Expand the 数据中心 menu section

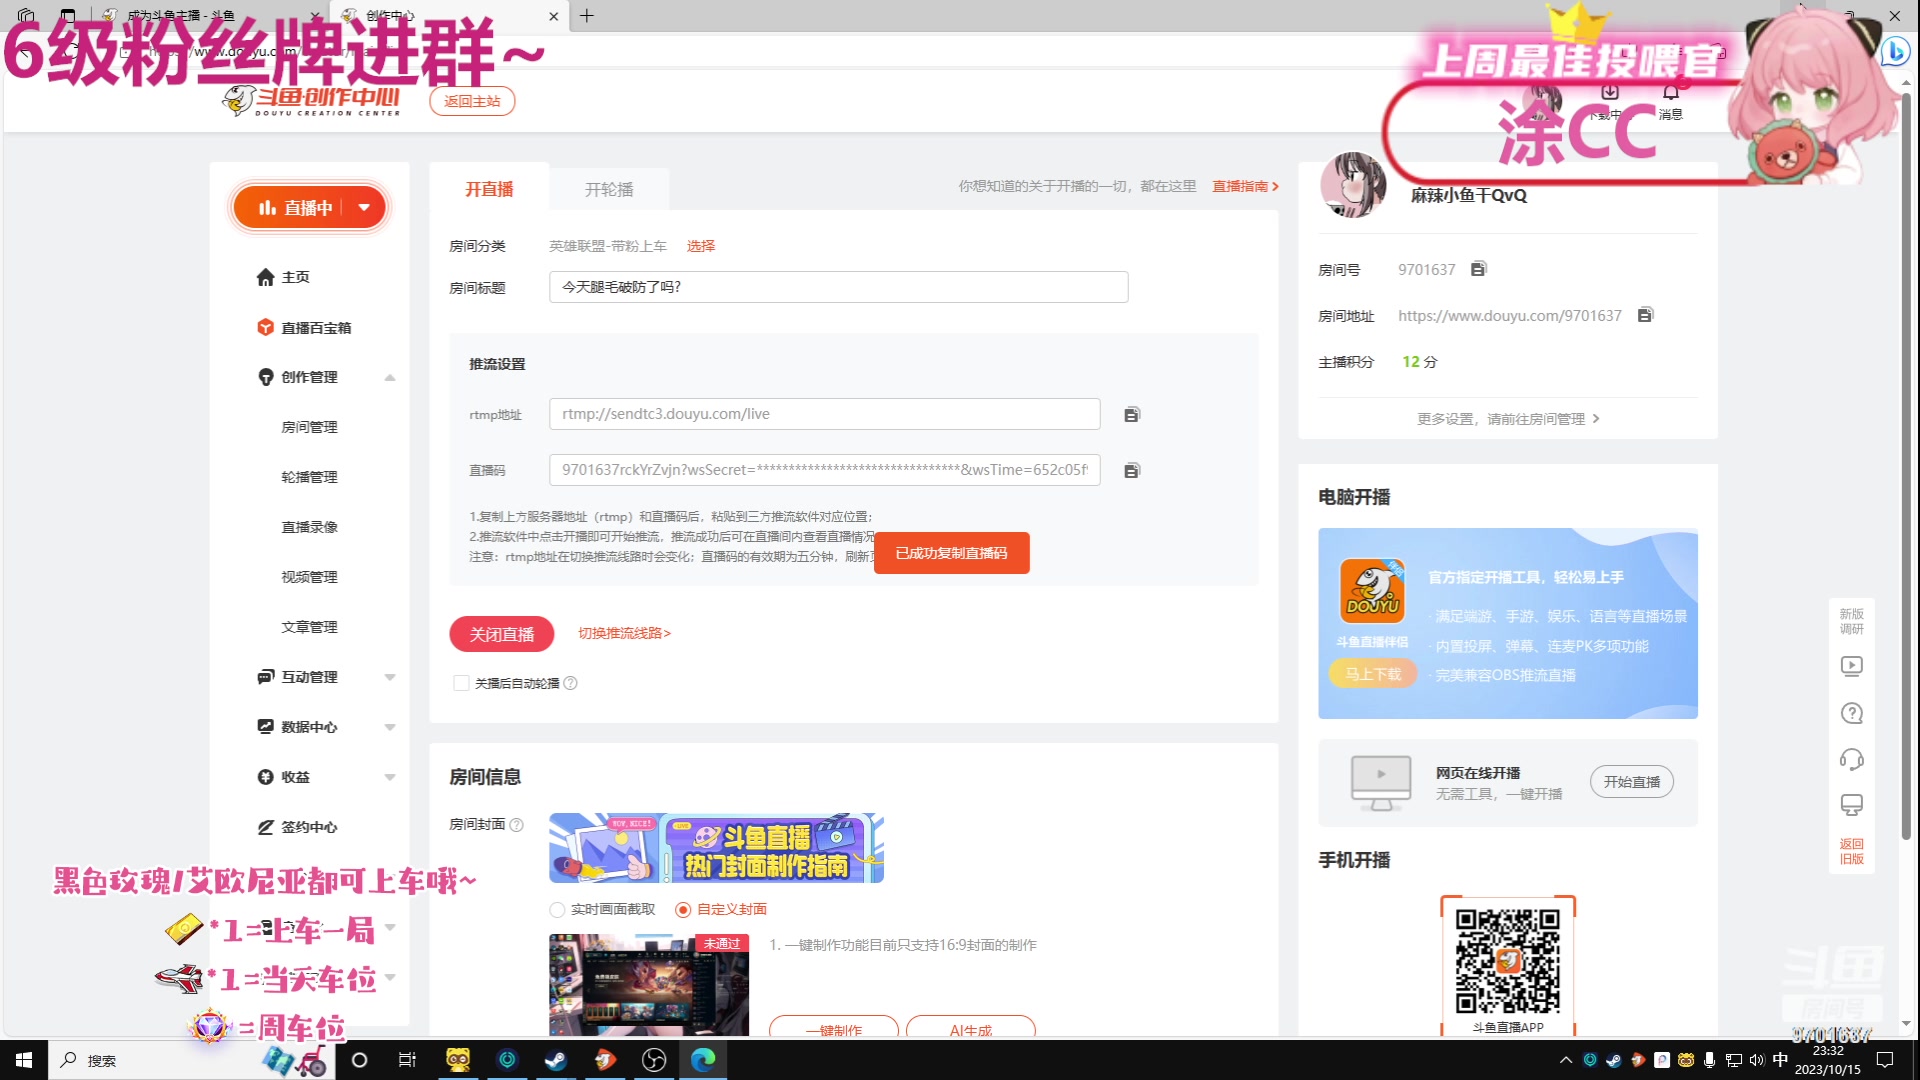click(x=390, y=727)
